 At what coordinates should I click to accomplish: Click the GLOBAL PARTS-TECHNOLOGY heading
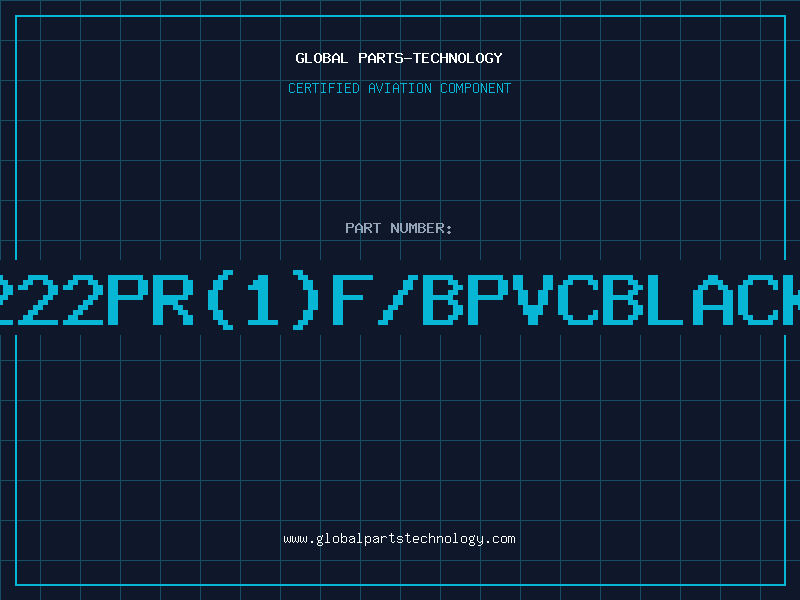coord(399,58)
